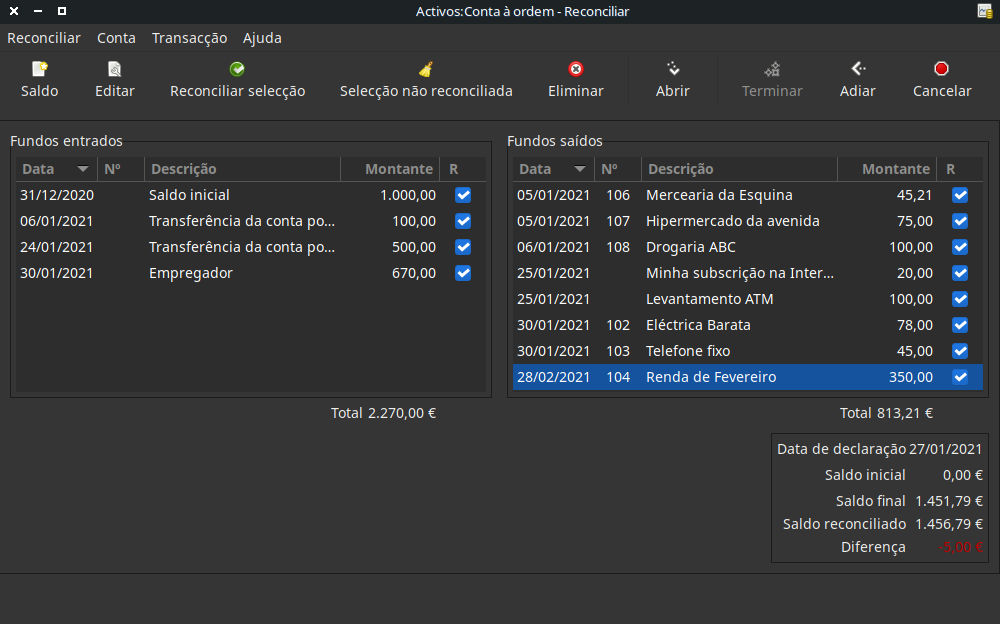The height and width of the screenshot is (624, 1000).
Task: Click Selecção não reconciliada broom icon
Action: tap(426, 70)
